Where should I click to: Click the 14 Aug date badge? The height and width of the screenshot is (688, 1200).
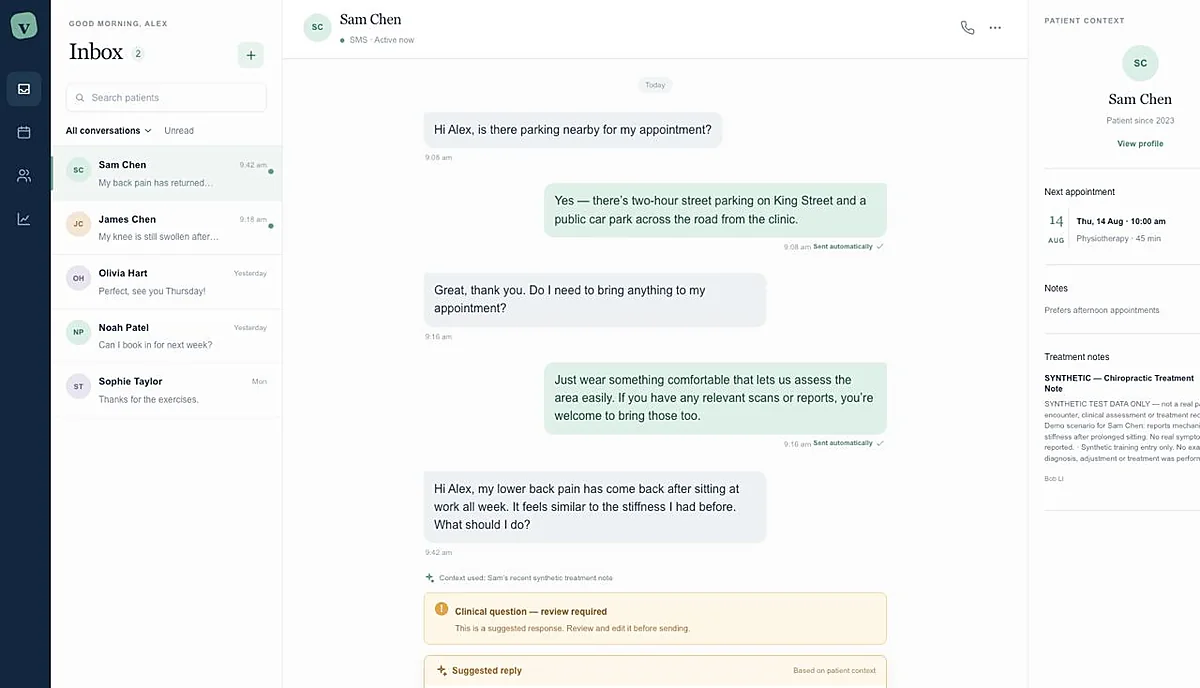tap(1056, 227)
